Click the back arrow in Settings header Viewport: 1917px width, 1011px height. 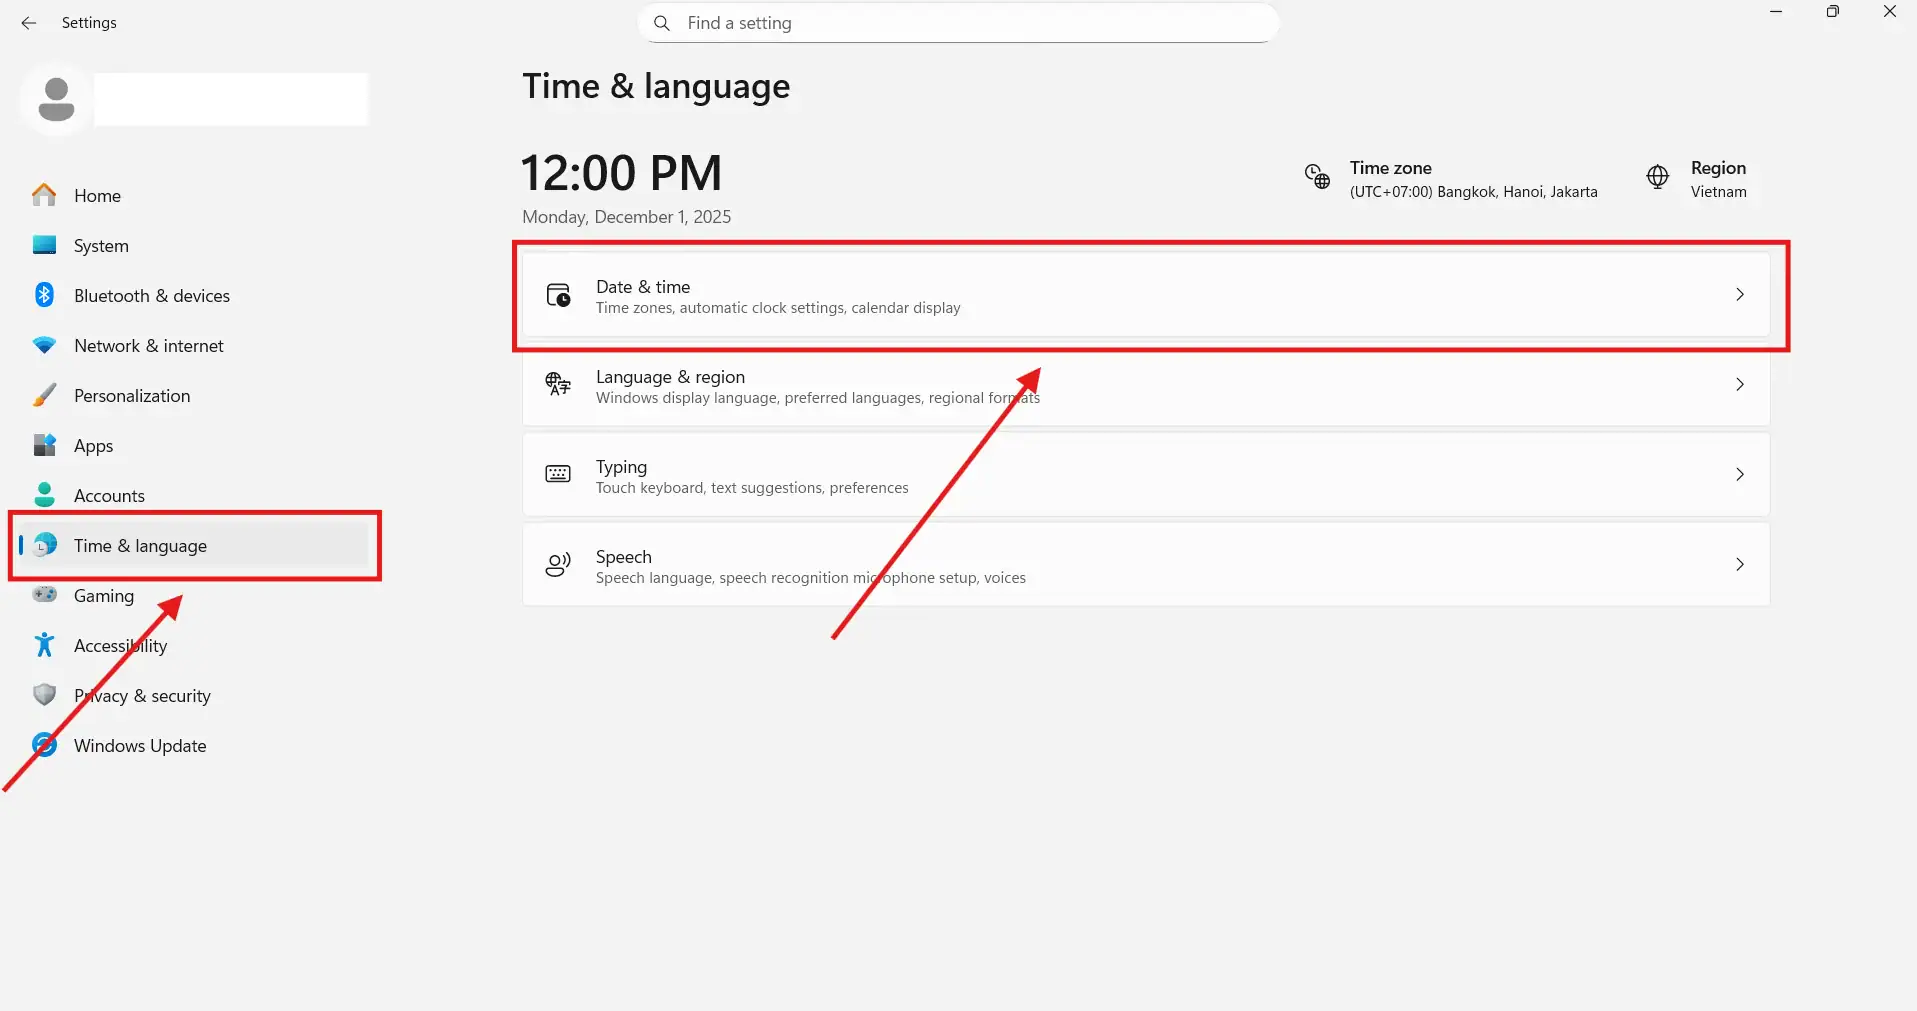[x=29, y=23]
